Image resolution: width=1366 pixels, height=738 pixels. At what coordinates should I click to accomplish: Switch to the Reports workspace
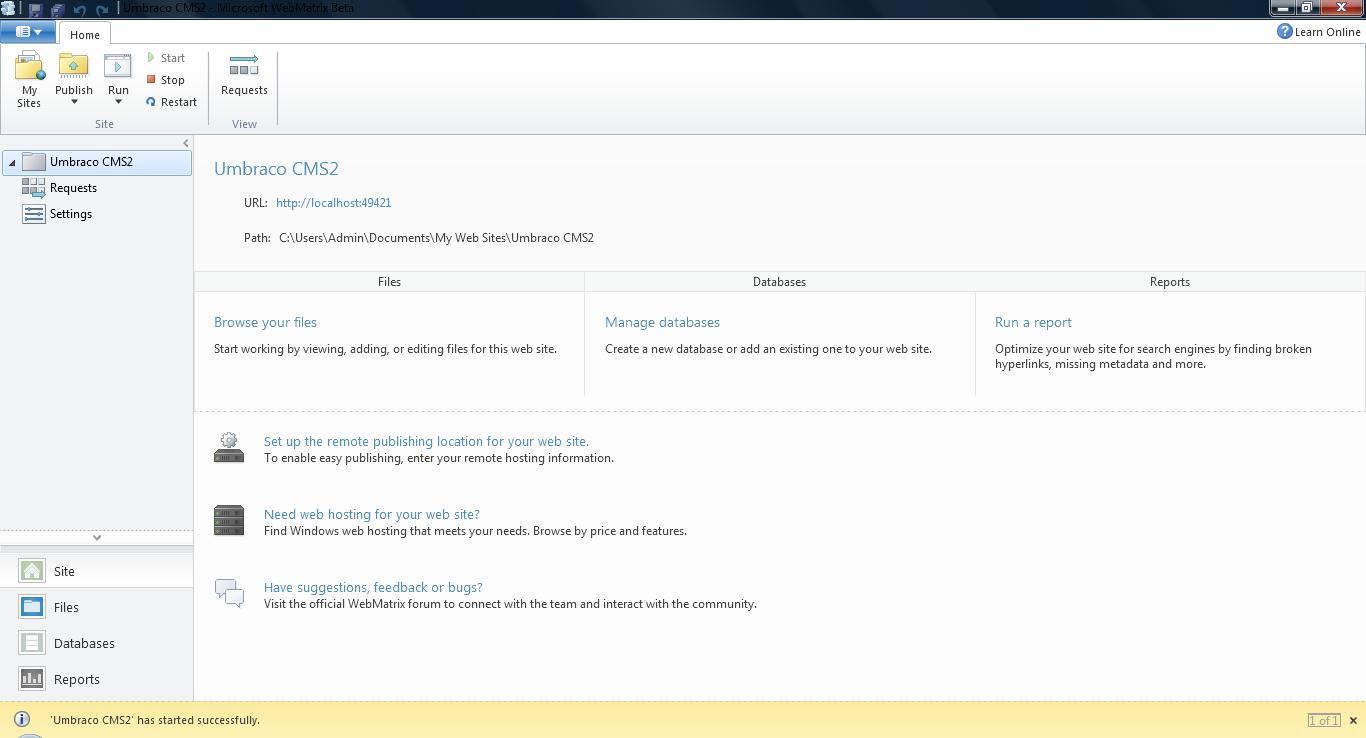96,679
